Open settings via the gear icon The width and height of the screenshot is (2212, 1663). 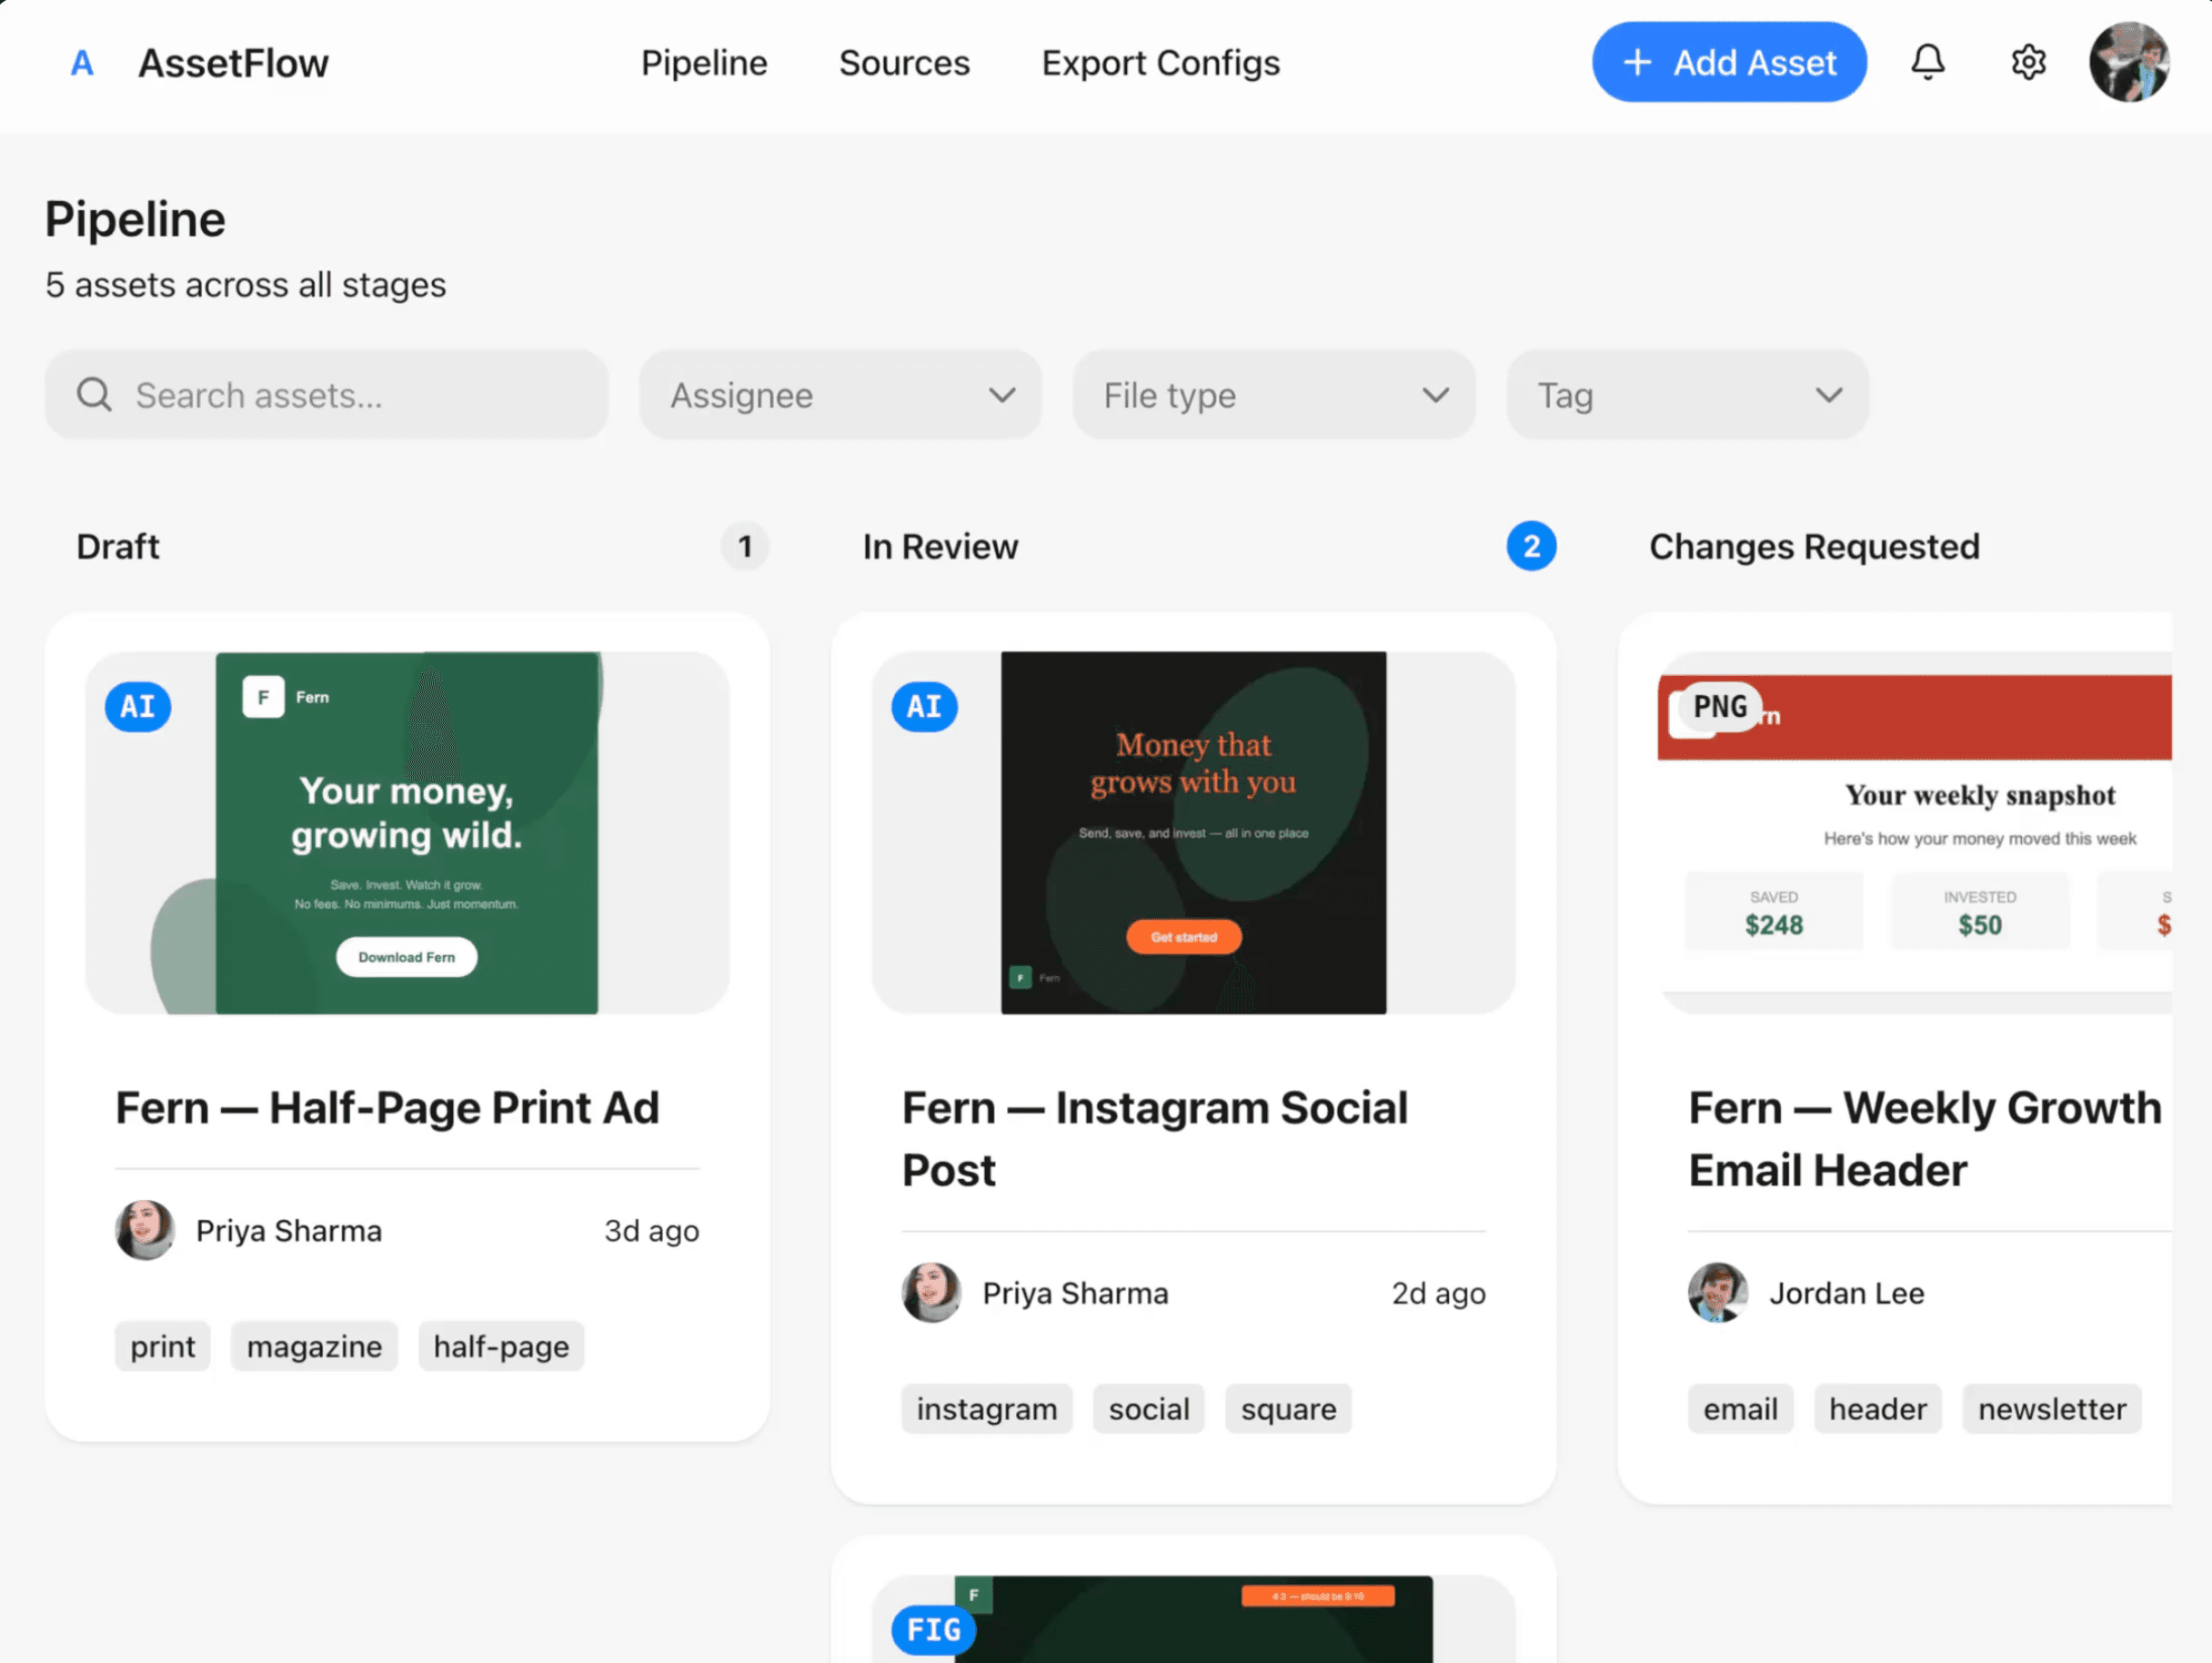click(x=2028, y=62)
